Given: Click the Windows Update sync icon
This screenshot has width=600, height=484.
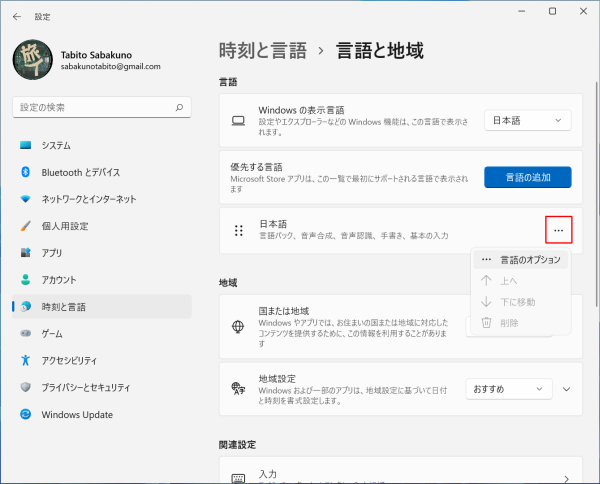Looking at the screenshot, I should click(x=26, y=414).
